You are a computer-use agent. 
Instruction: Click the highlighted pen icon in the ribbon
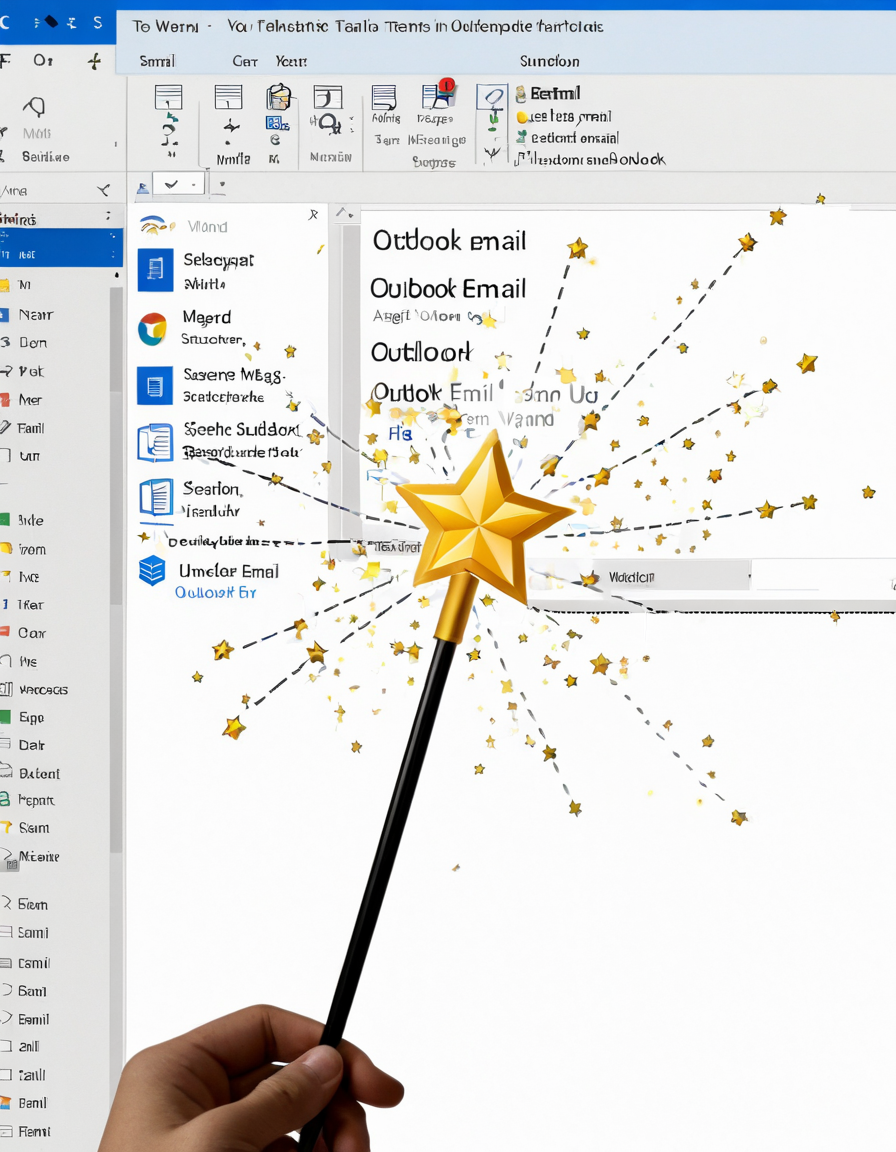click(491, 96)
